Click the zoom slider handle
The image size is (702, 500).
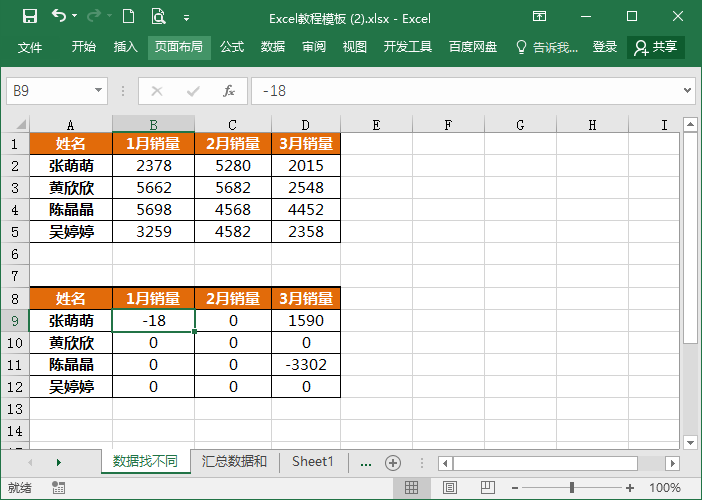[571, 488]
